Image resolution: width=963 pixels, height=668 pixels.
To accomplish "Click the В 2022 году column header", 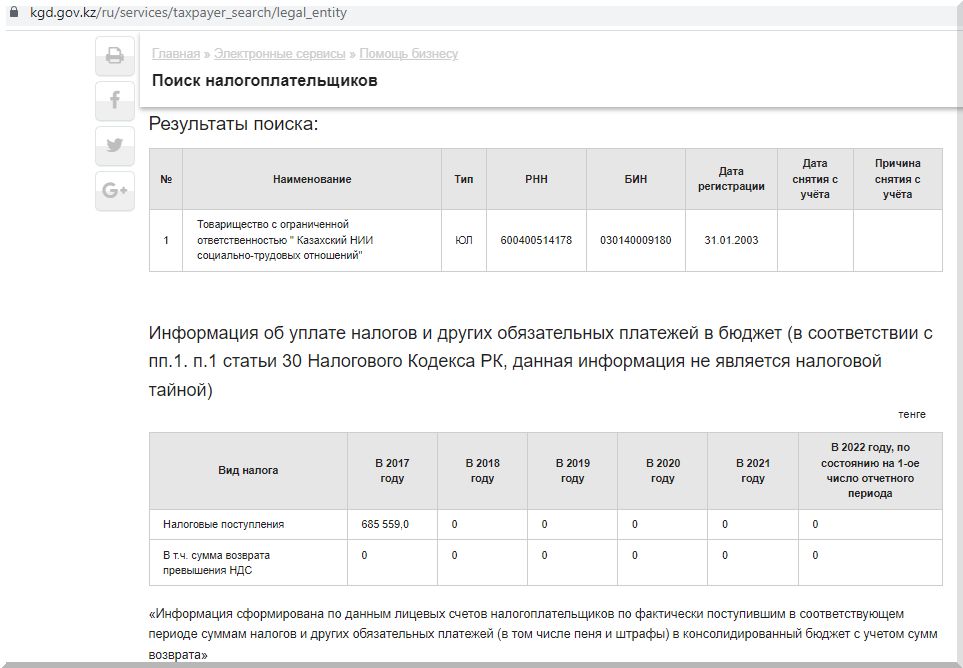I will [x=870, y=471].
